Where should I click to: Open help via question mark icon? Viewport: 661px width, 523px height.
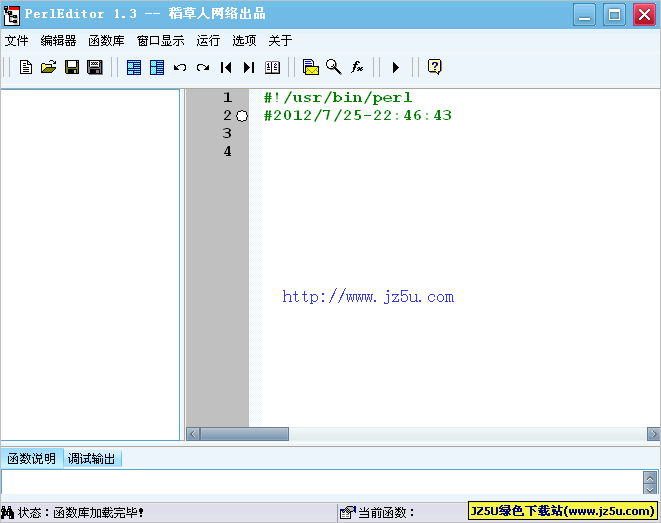point(434,67)
